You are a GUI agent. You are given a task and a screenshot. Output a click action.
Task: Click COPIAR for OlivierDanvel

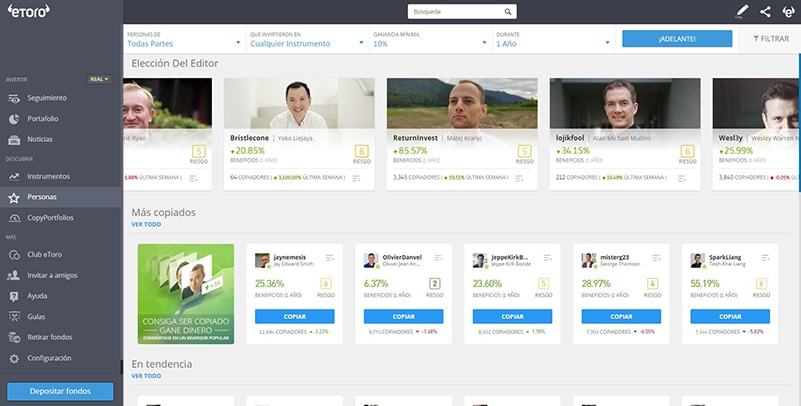click(404, 317)
